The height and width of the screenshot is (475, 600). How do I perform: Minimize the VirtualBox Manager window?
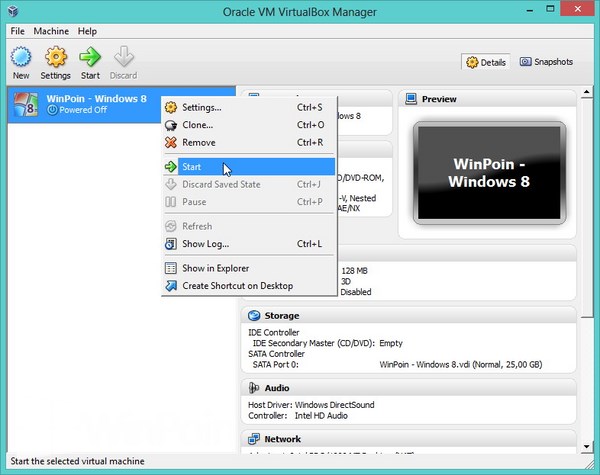(530, 11)
